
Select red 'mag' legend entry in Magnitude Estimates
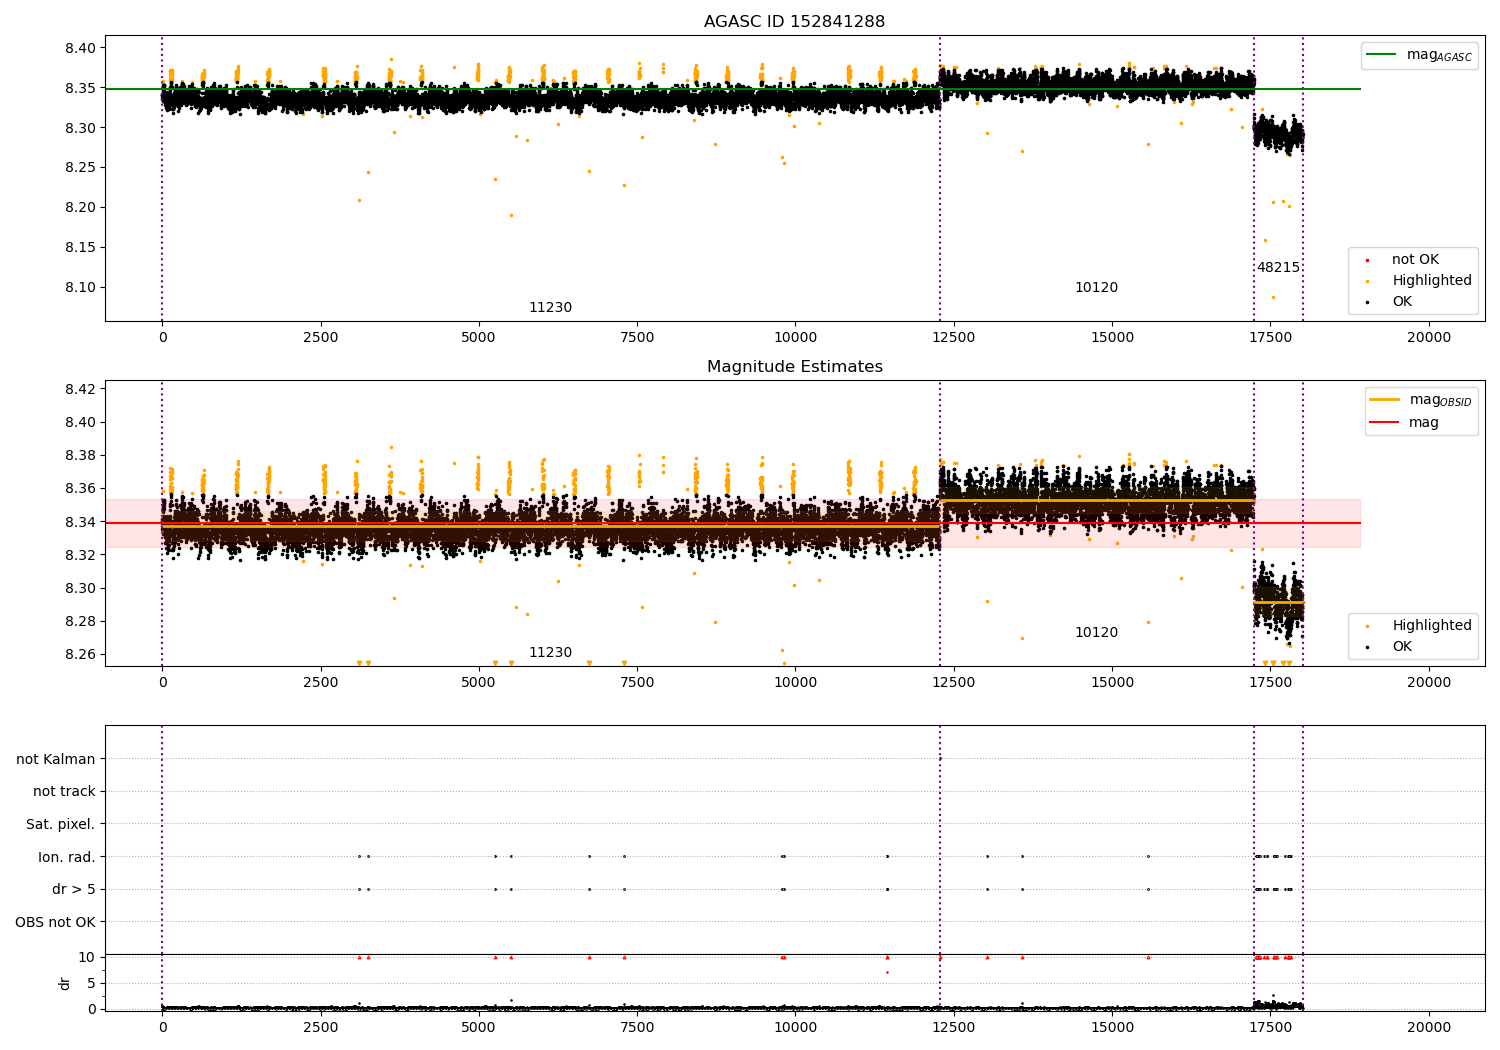coord(1423,422)
